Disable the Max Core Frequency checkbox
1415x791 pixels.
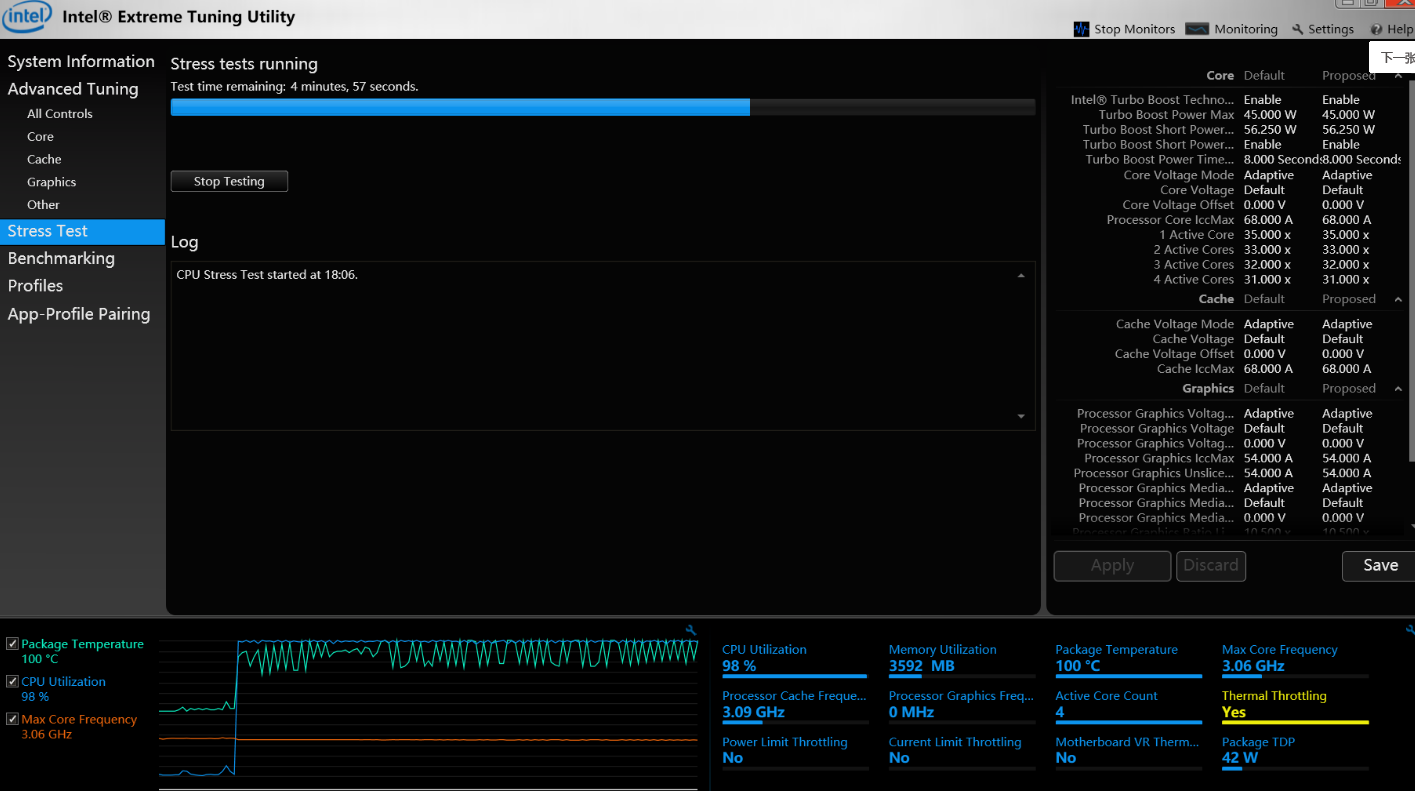click(12, 719)
